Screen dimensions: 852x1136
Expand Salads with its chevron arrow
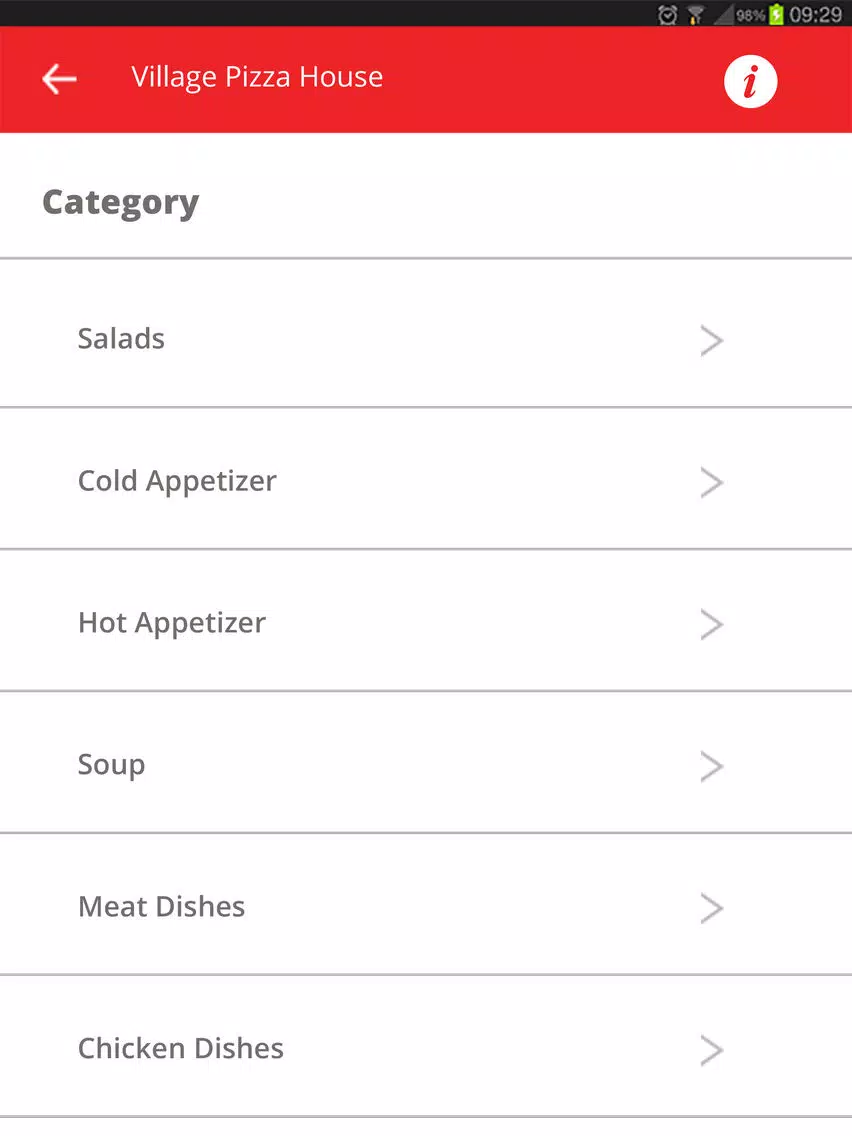pyautogui.click(x=711, y=341)
